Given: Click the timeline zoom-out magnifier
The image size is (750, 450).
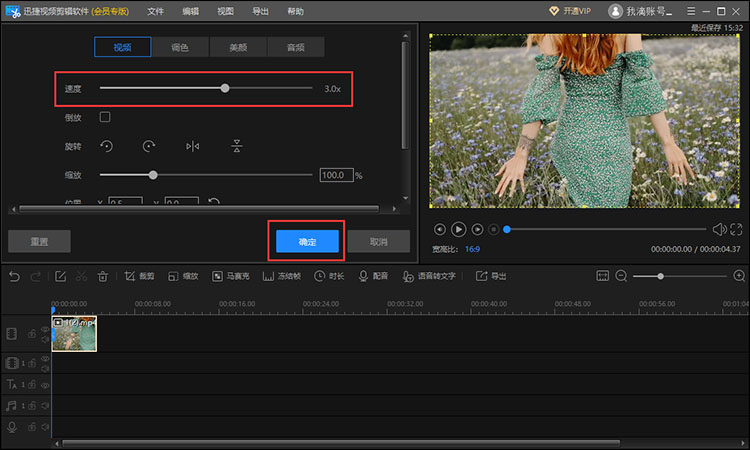Looking at the screenshot, I should [x=621, y=276].
